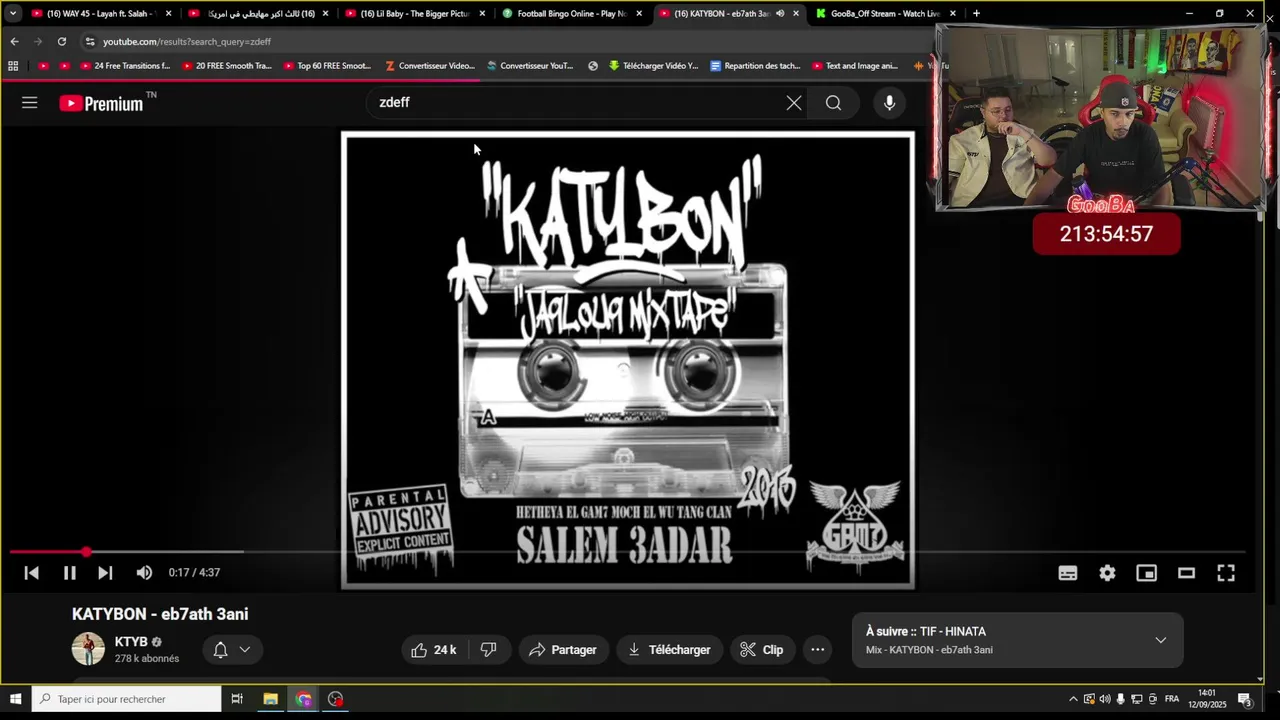Change FRA keyboard language

(x=1172, y=699)
